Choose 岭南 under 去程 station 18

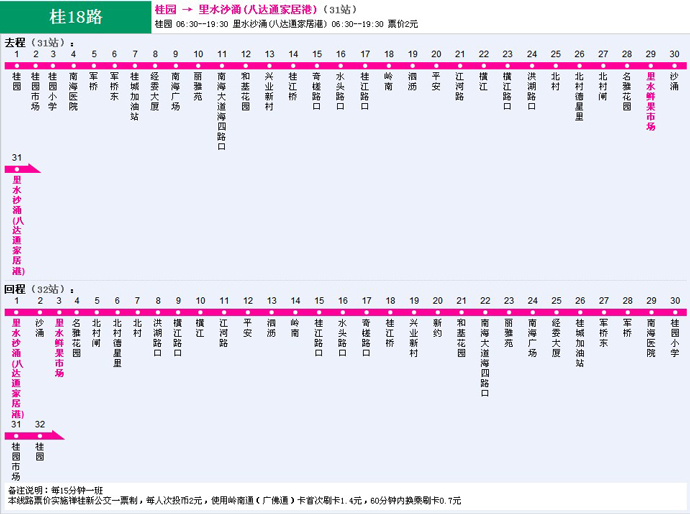pos(389,81)
